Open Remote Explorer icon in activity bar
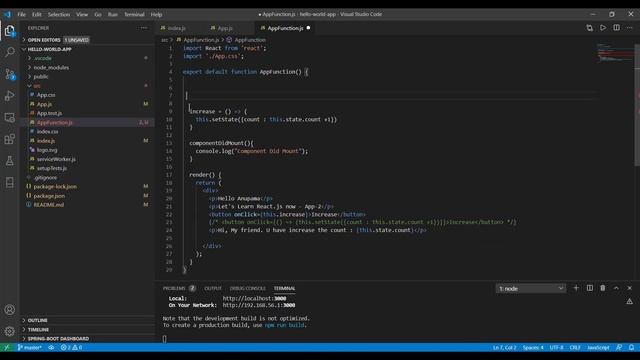 10,118
